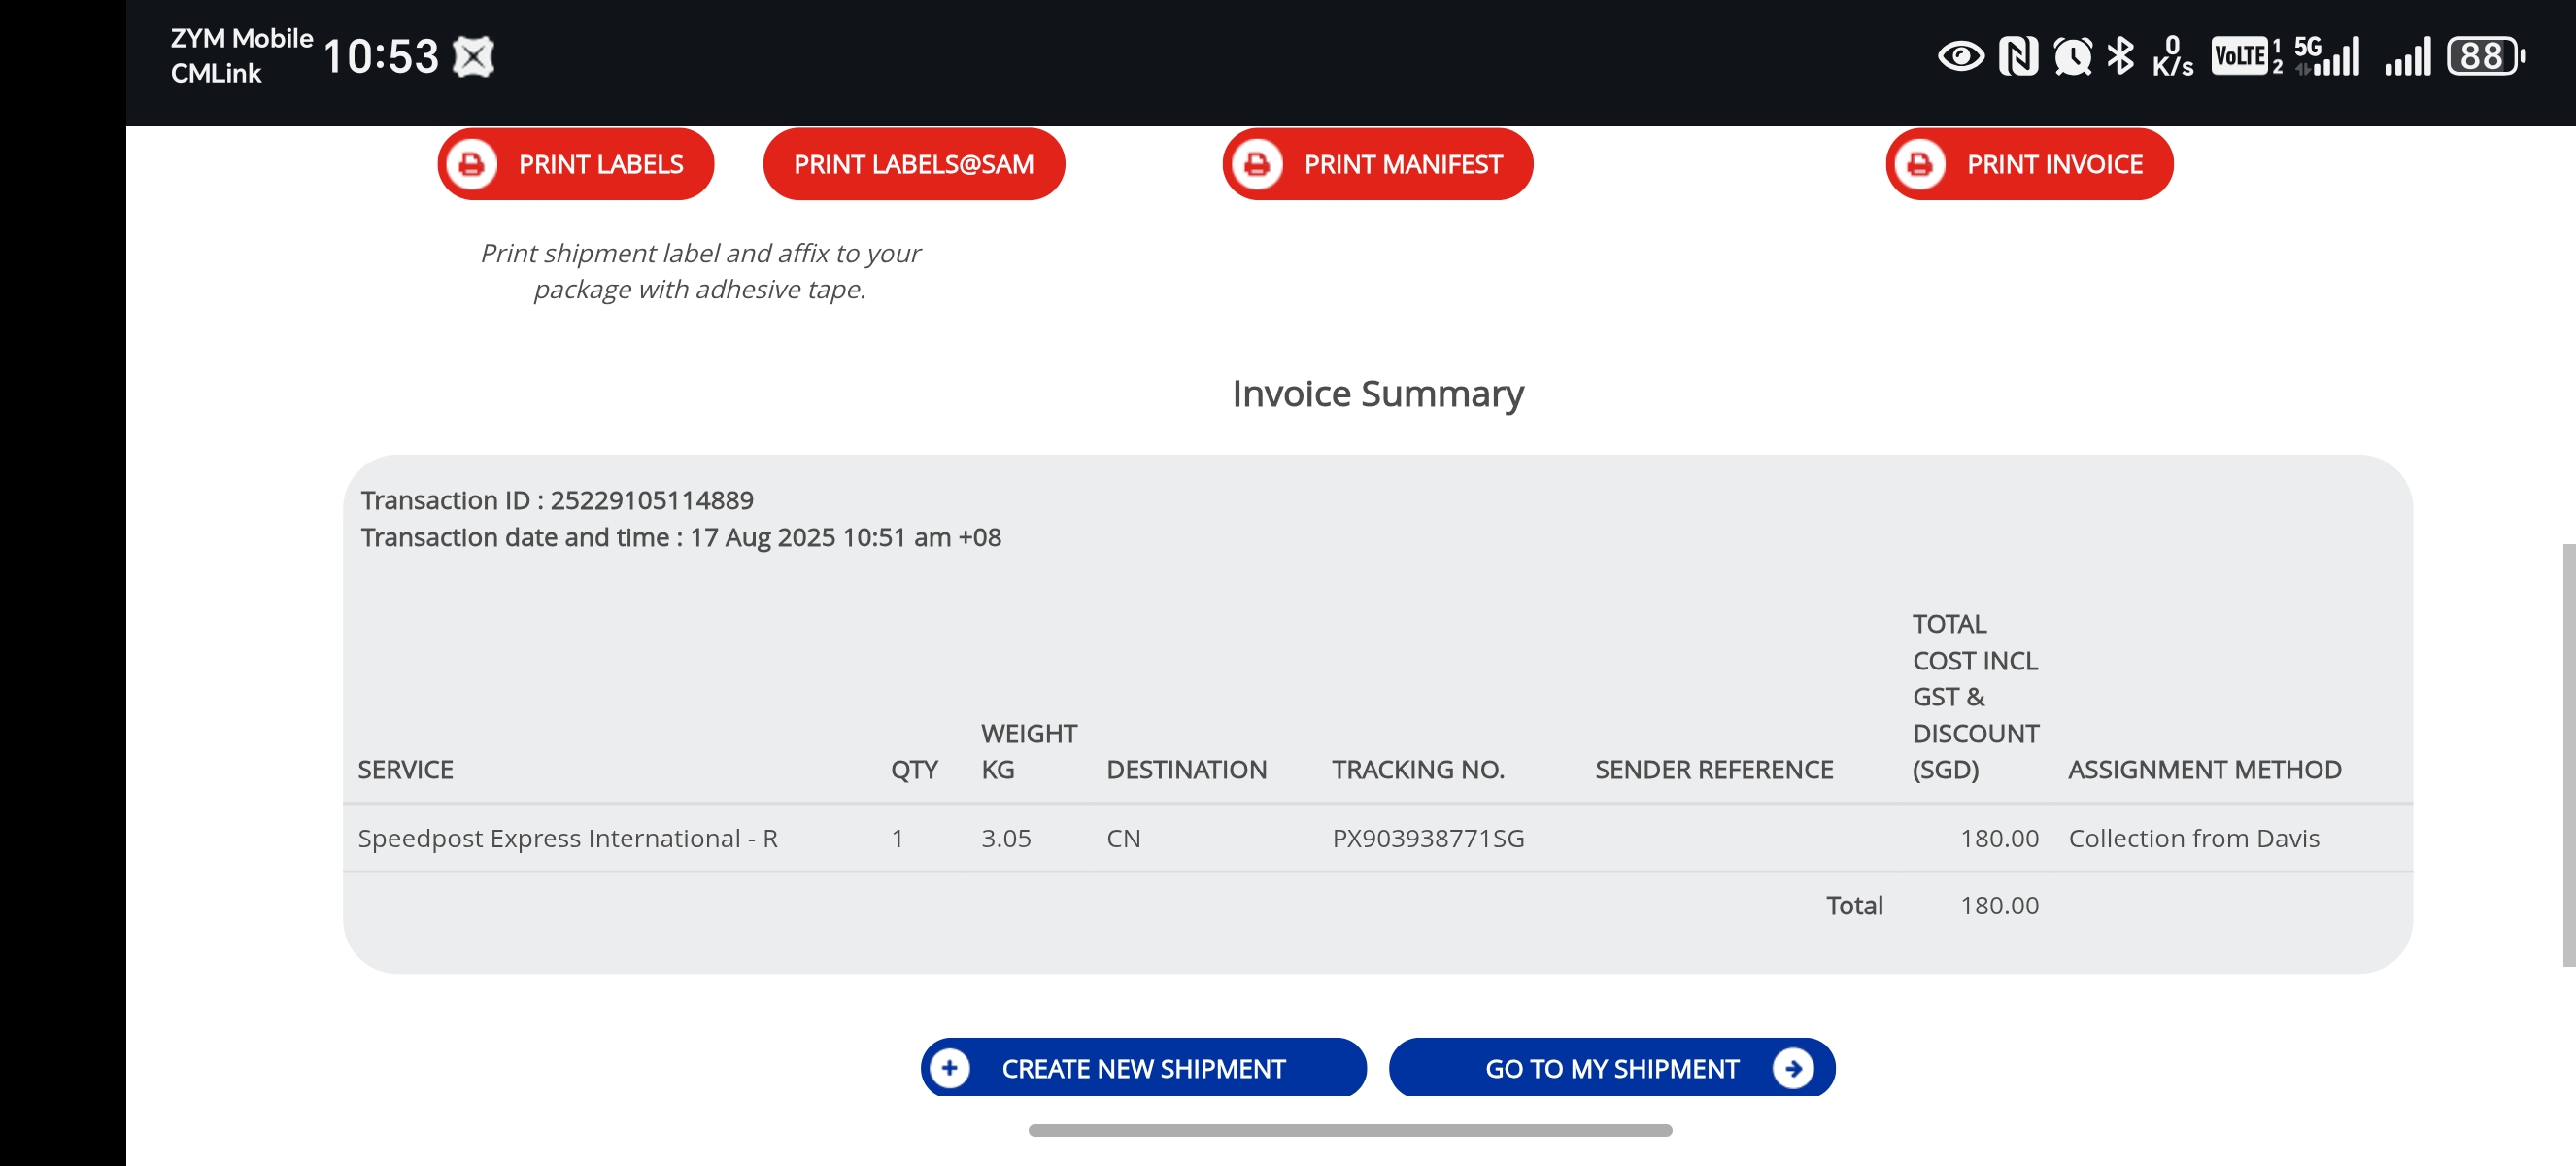This screenshot has height=1166, width=2576.
Task: Open GO TO MY SHIPMENT
Action: coord(1611,1068)
